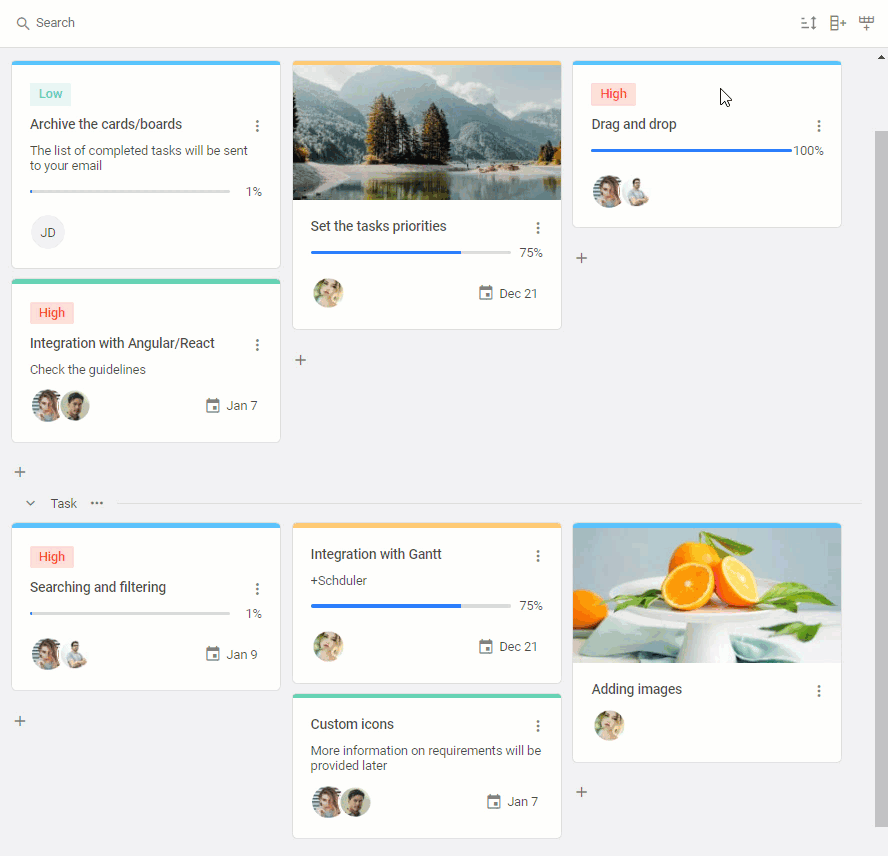Add card below Integration with Angular/React card
Screen dimensions: 888x856
(x=20, y=472)
